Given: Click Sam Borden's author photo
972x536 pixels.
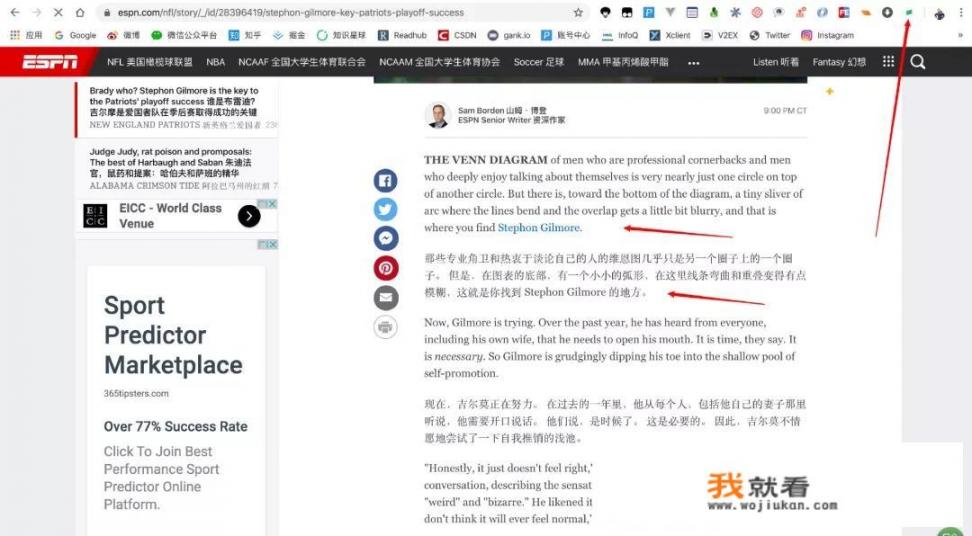Looking at the screenshot, I should (438, 115).
